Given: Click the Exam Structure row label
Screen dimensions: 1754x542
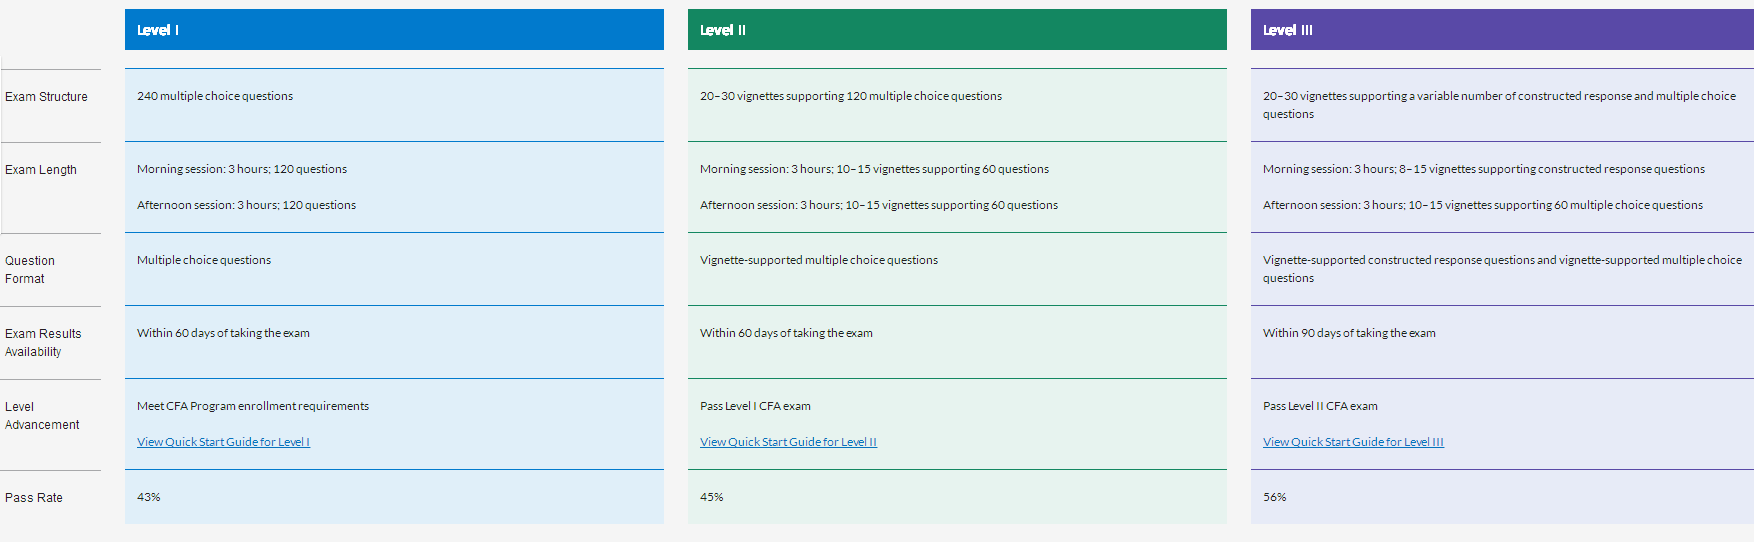Looking at the screenshot, I should pos(46,97).
